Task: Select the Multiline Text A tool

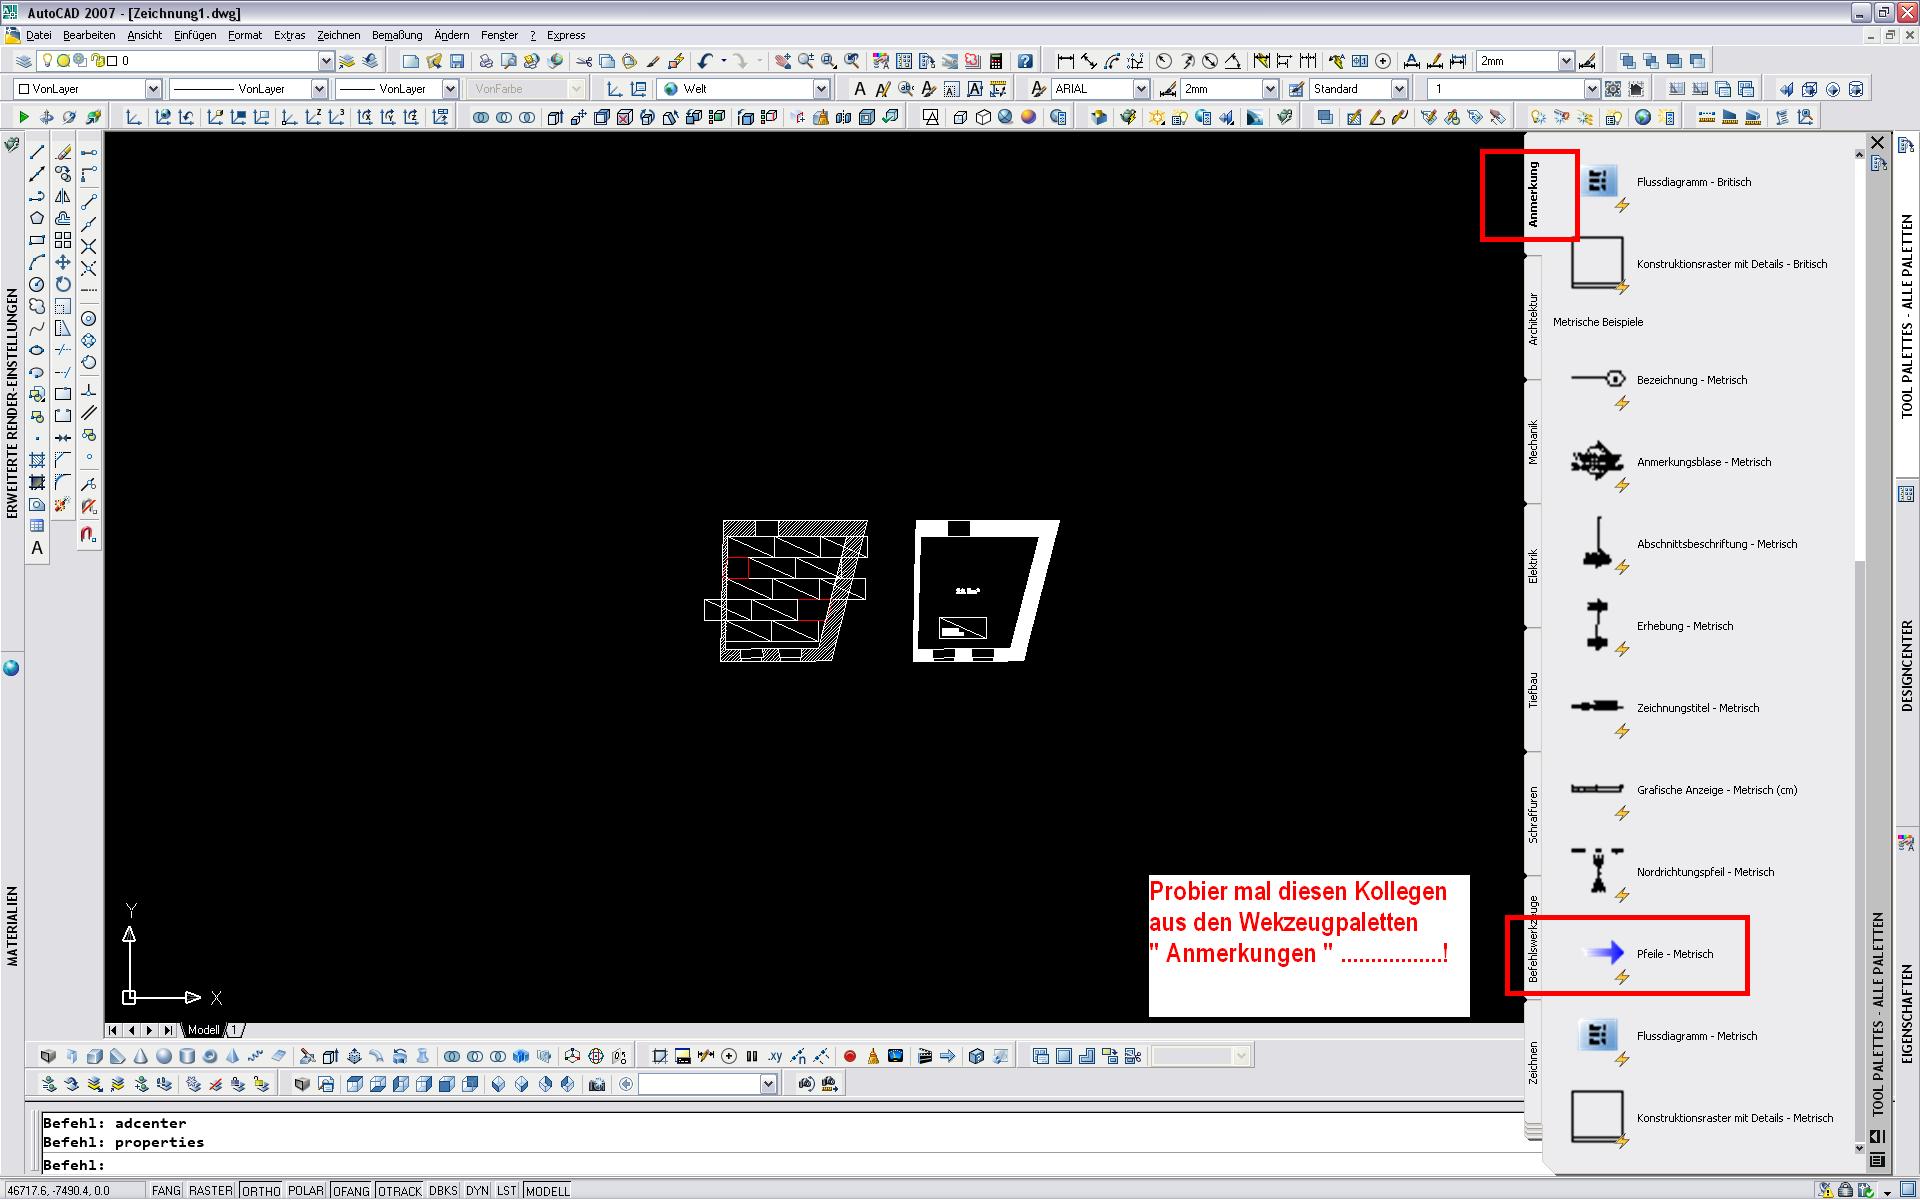Action: [x=37, y=548]
